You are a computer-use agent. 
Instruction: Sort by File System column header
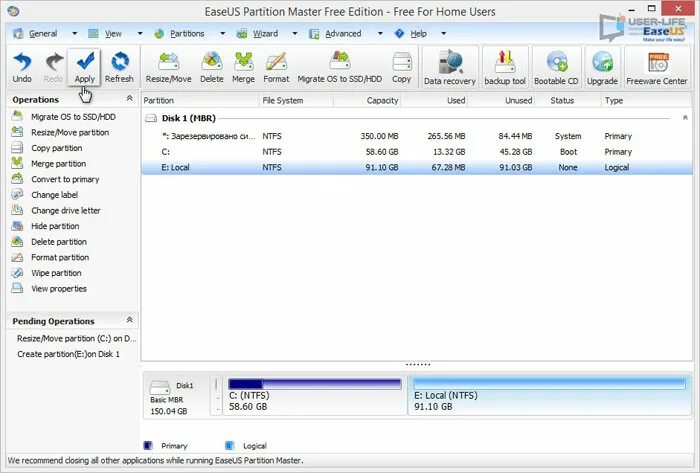[x=296, y=100]
